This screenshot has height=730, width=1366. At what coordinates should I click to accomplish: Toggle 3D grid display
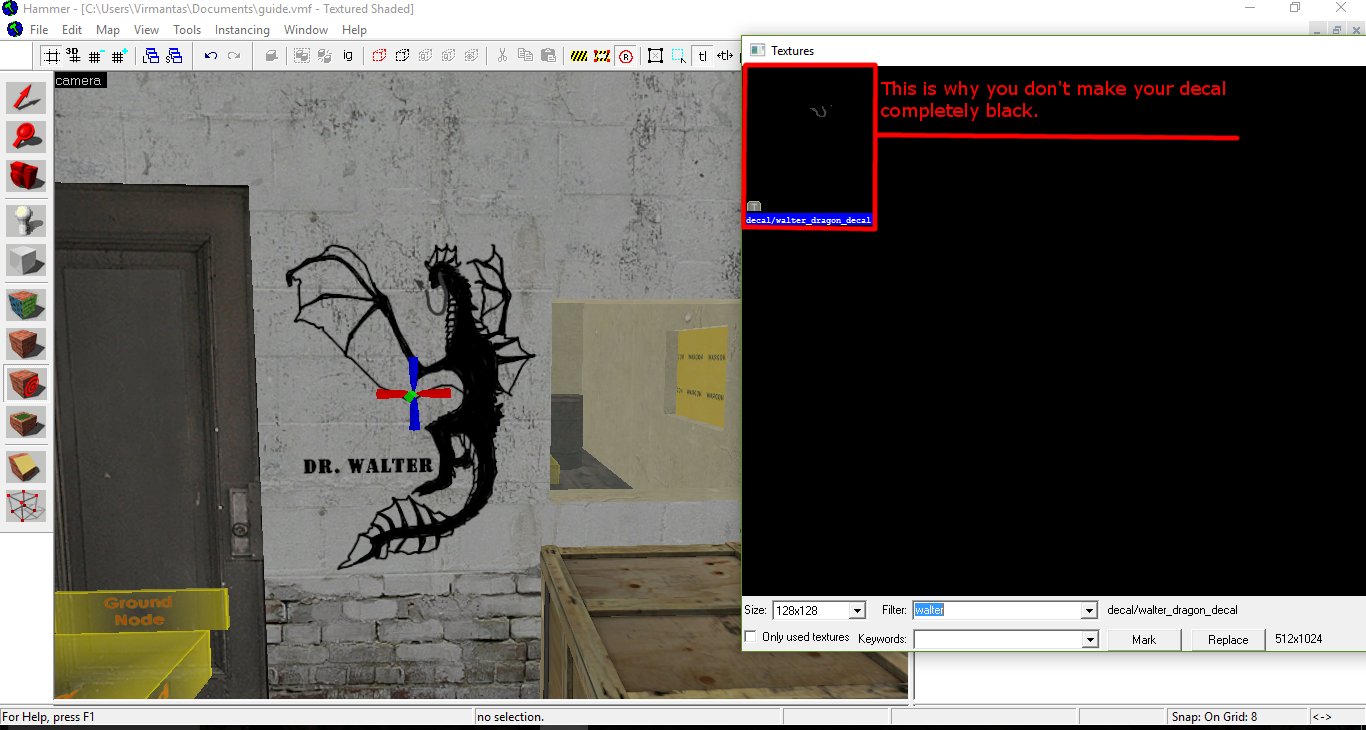(73, 56)
